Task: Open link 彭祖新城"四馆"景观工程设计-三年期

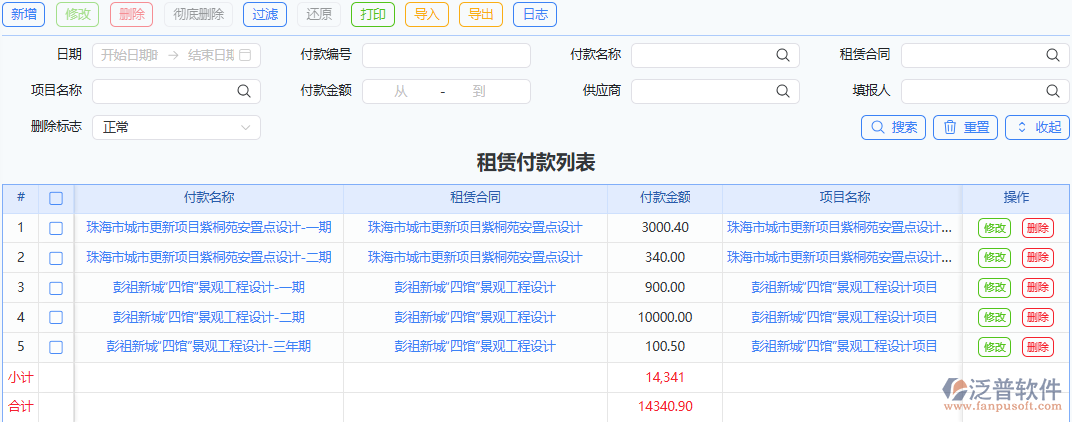Action: [x=209, y=347]
